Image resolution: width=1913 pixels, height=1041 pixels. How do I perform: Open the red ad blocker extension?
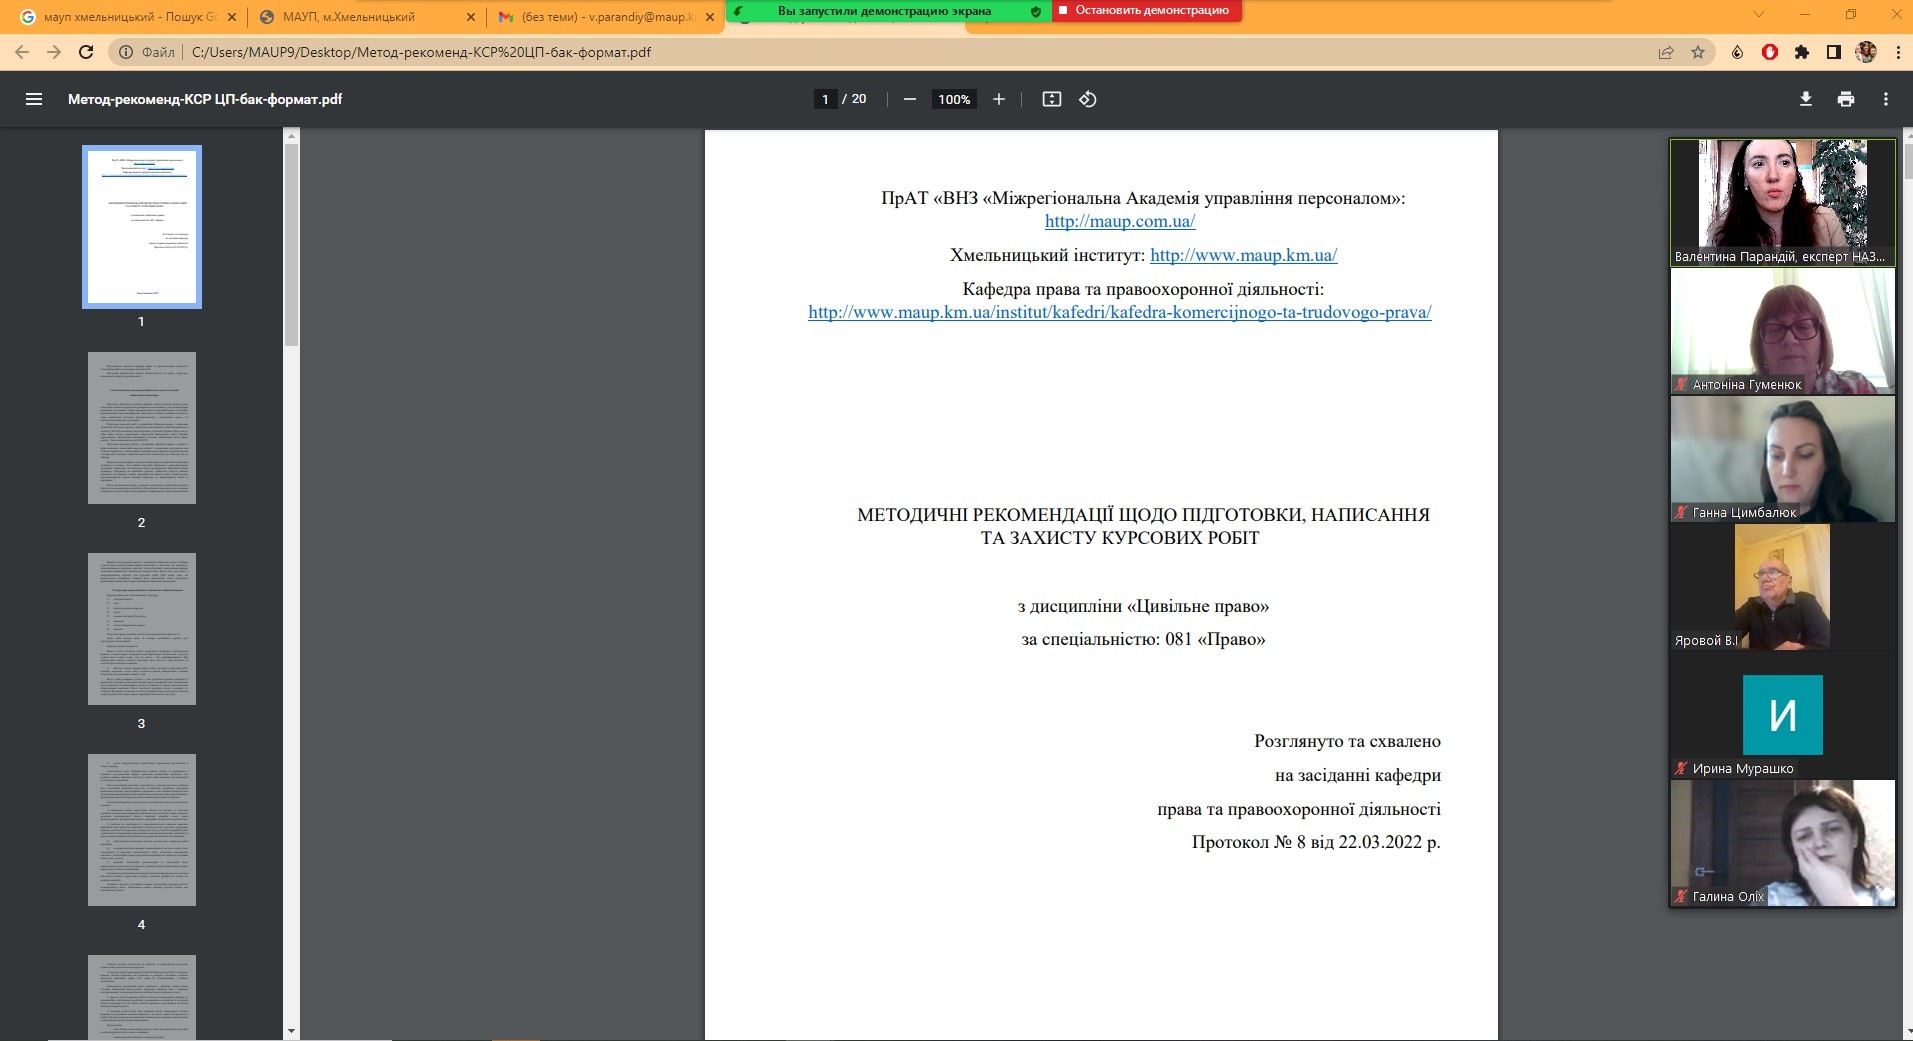[x=1769, y=52]
